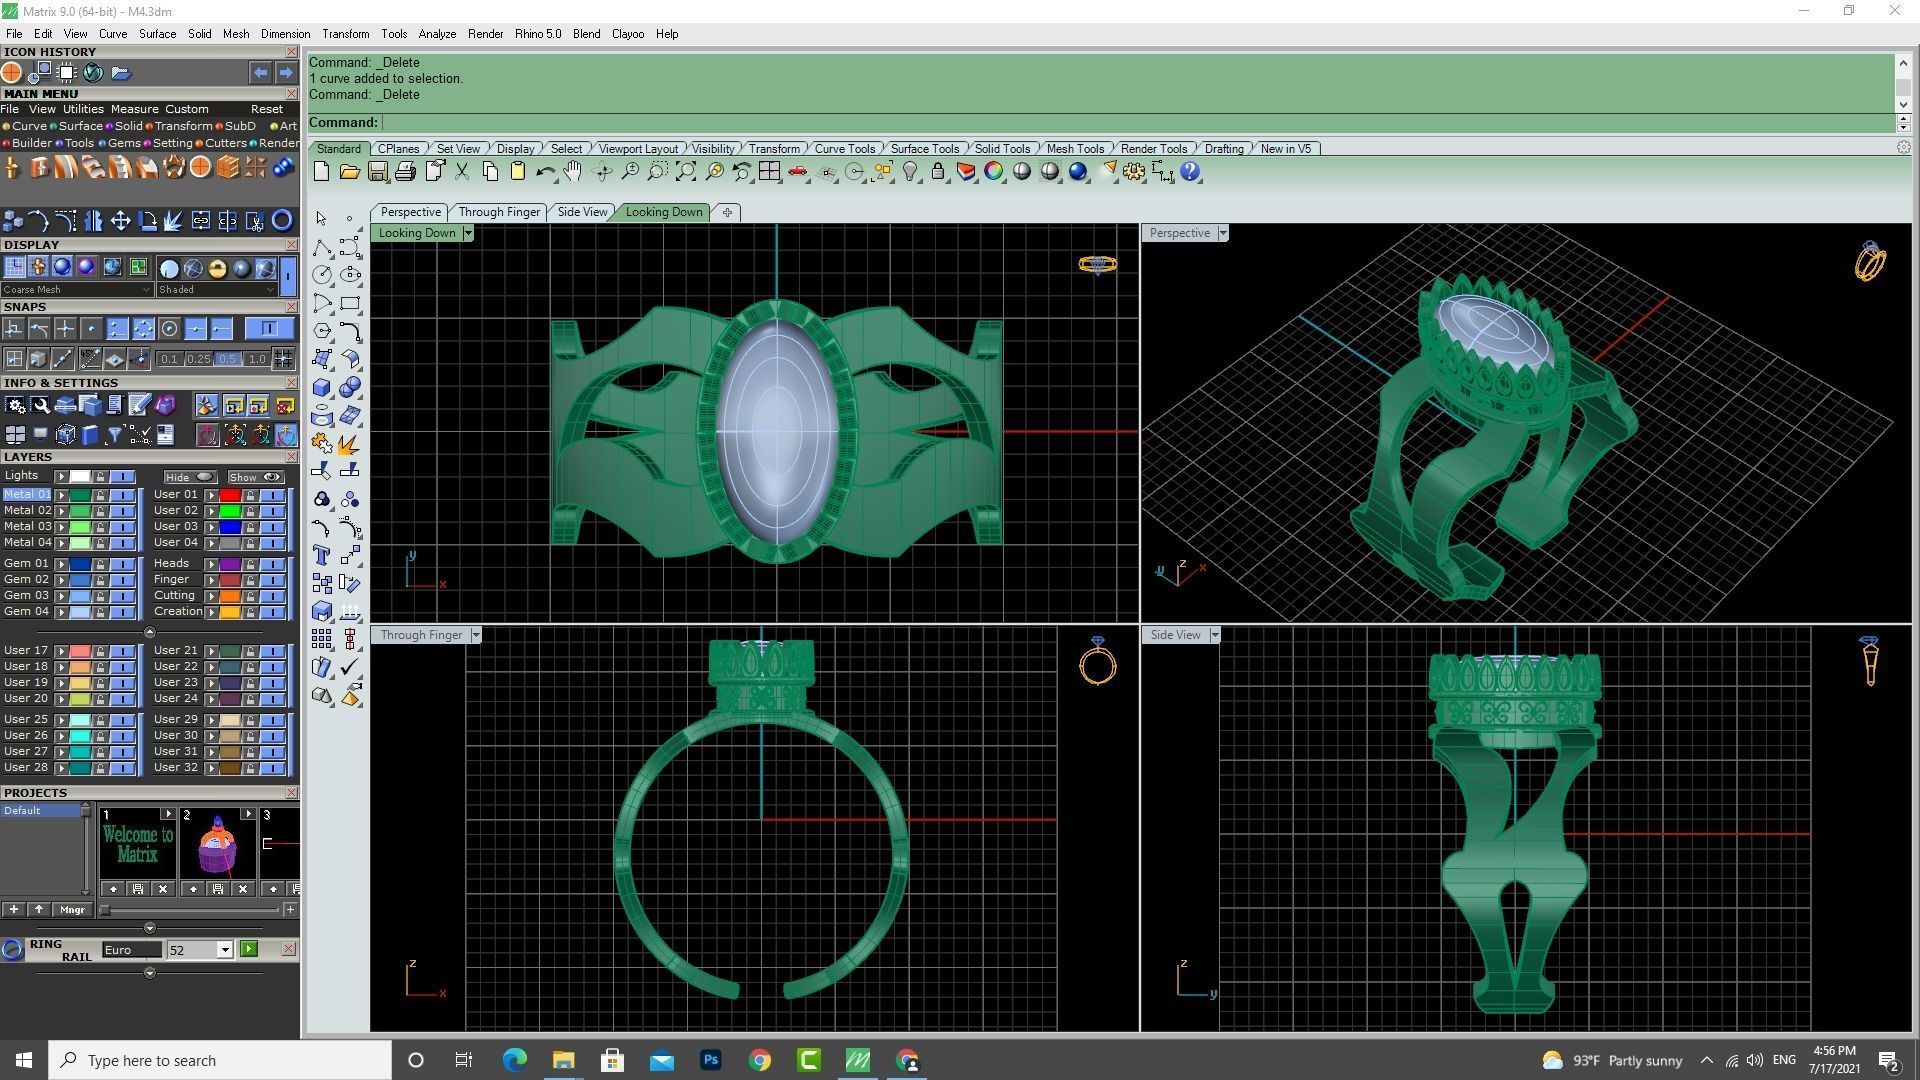Click the blue ring icon in Main Menu
This screenshot has height=1080, width=1920.
[x=282, y=221]
